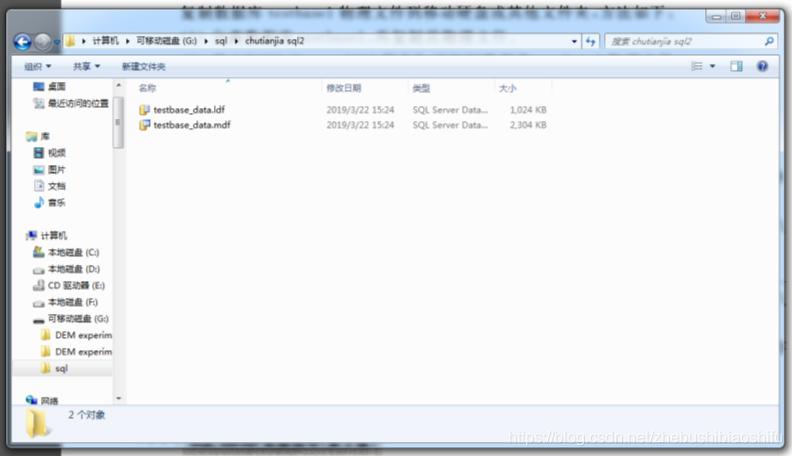Viewport: 792px width, 456px height.
Task: Click the CD 驱动器 (E:) drive icon
Action: coord(39,285)
